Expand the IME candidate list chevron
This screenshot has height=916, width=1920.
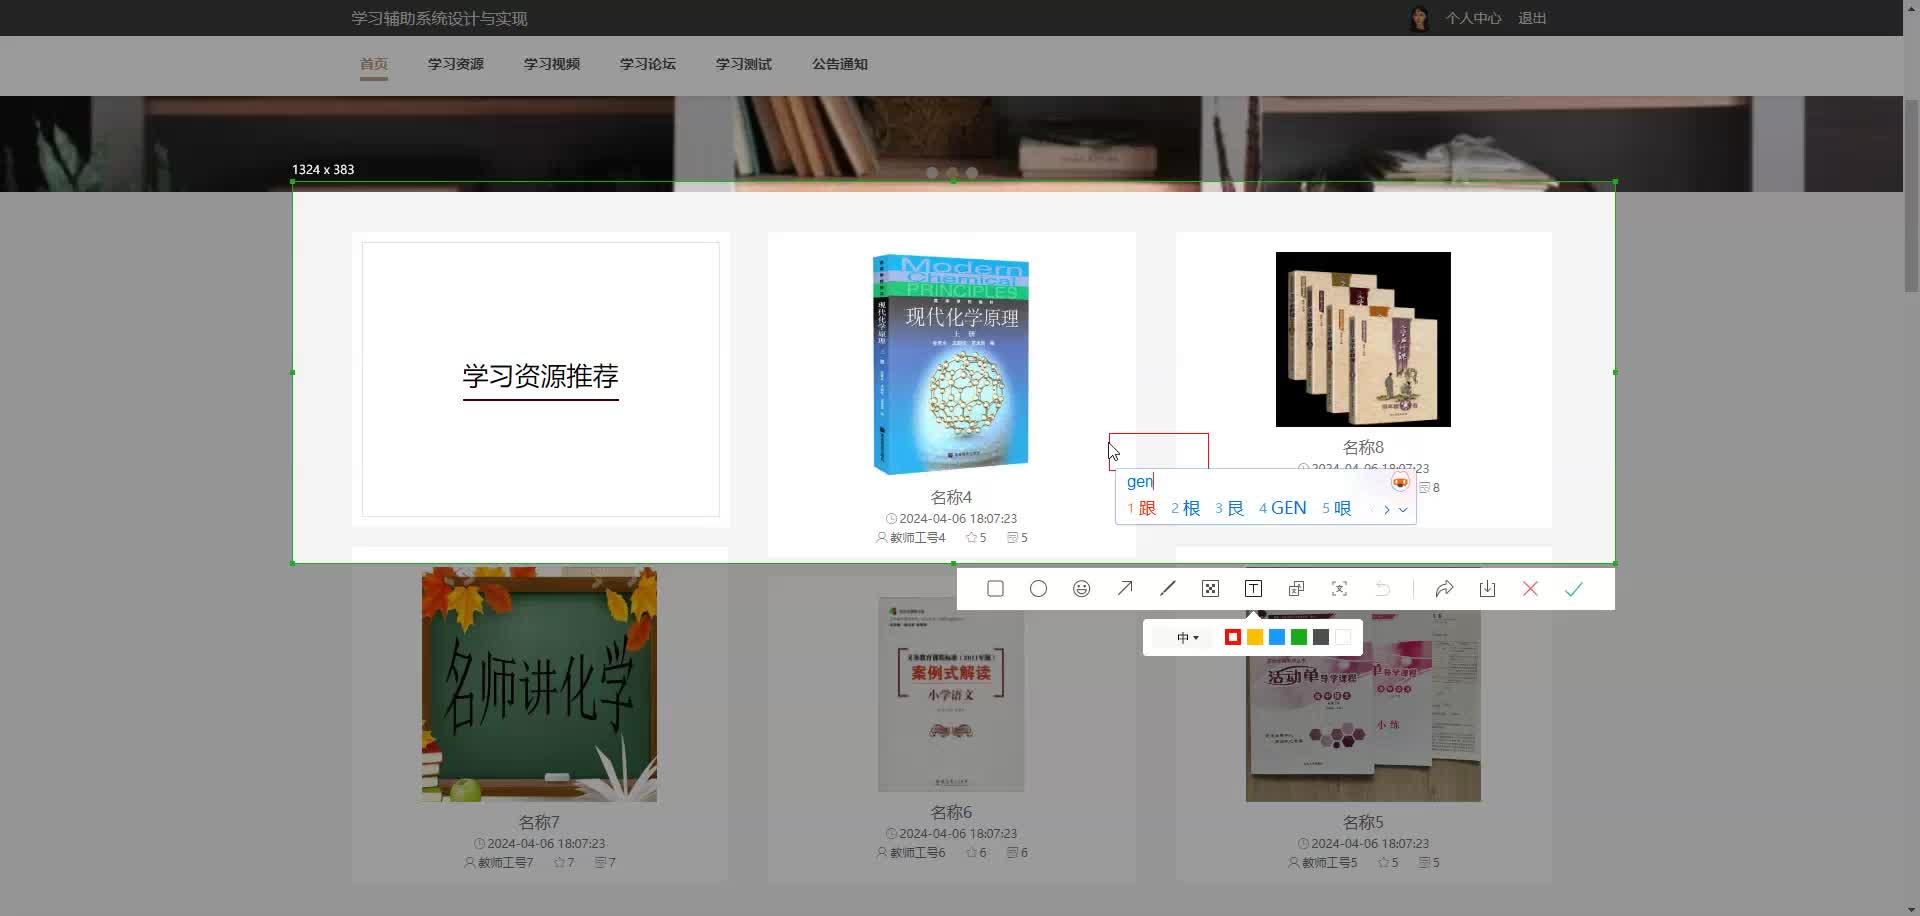coord(1403,509)
